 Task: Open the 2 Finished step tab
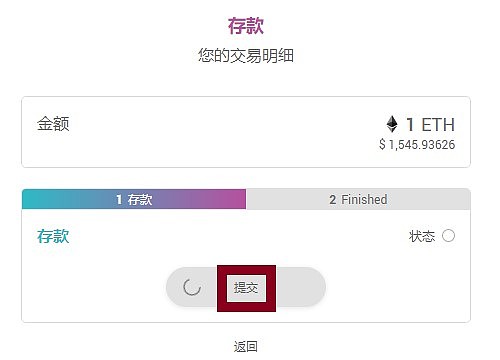[358, 199]
